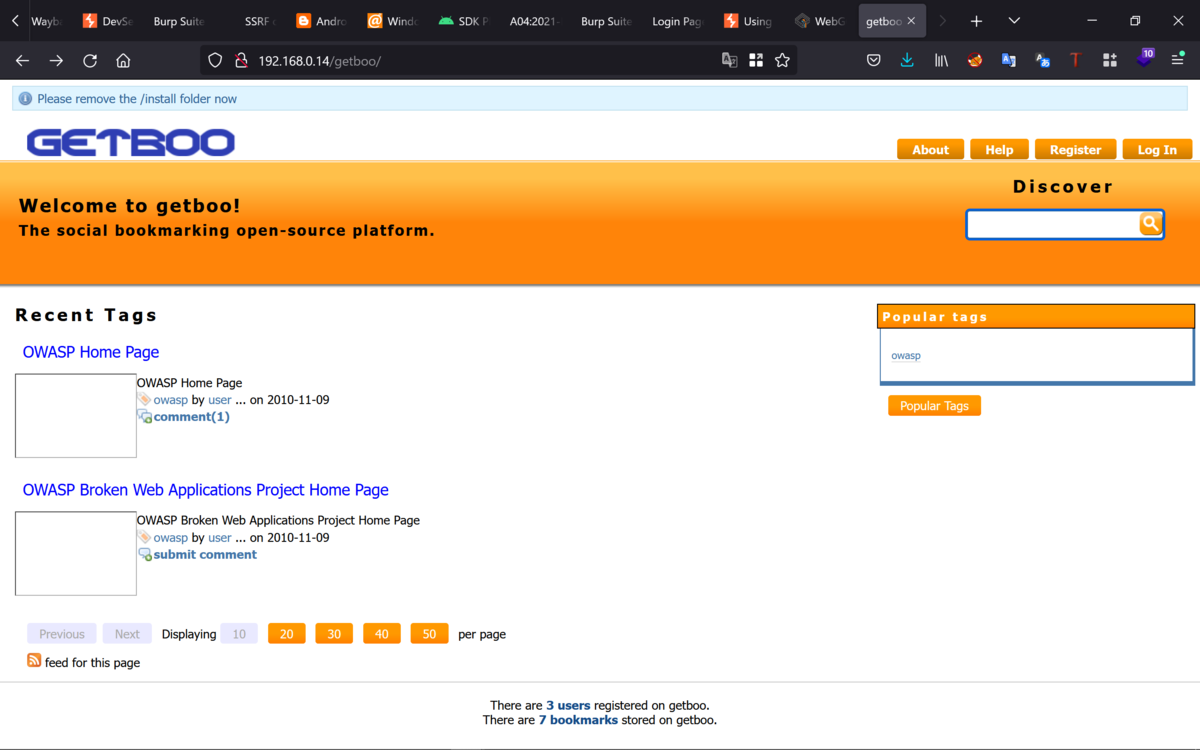
Task: Switch to the Using tab
Action: tap(748, 21)
